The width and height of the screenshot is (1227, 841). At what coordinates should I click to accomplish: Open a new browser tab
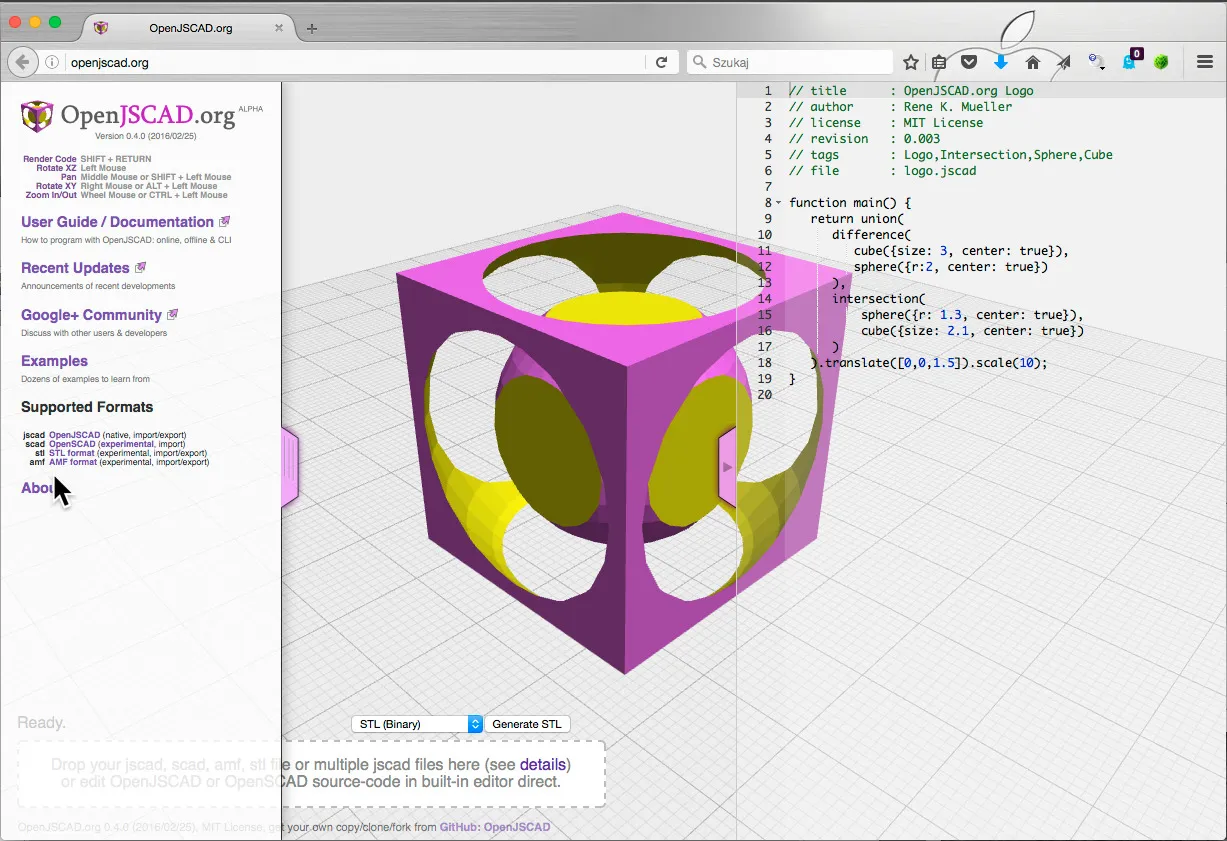coord(311,29)
